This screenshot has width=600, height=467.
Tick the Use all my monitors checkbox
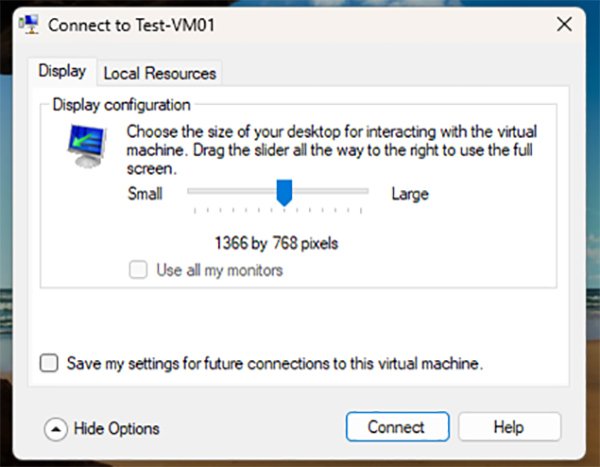138,270
